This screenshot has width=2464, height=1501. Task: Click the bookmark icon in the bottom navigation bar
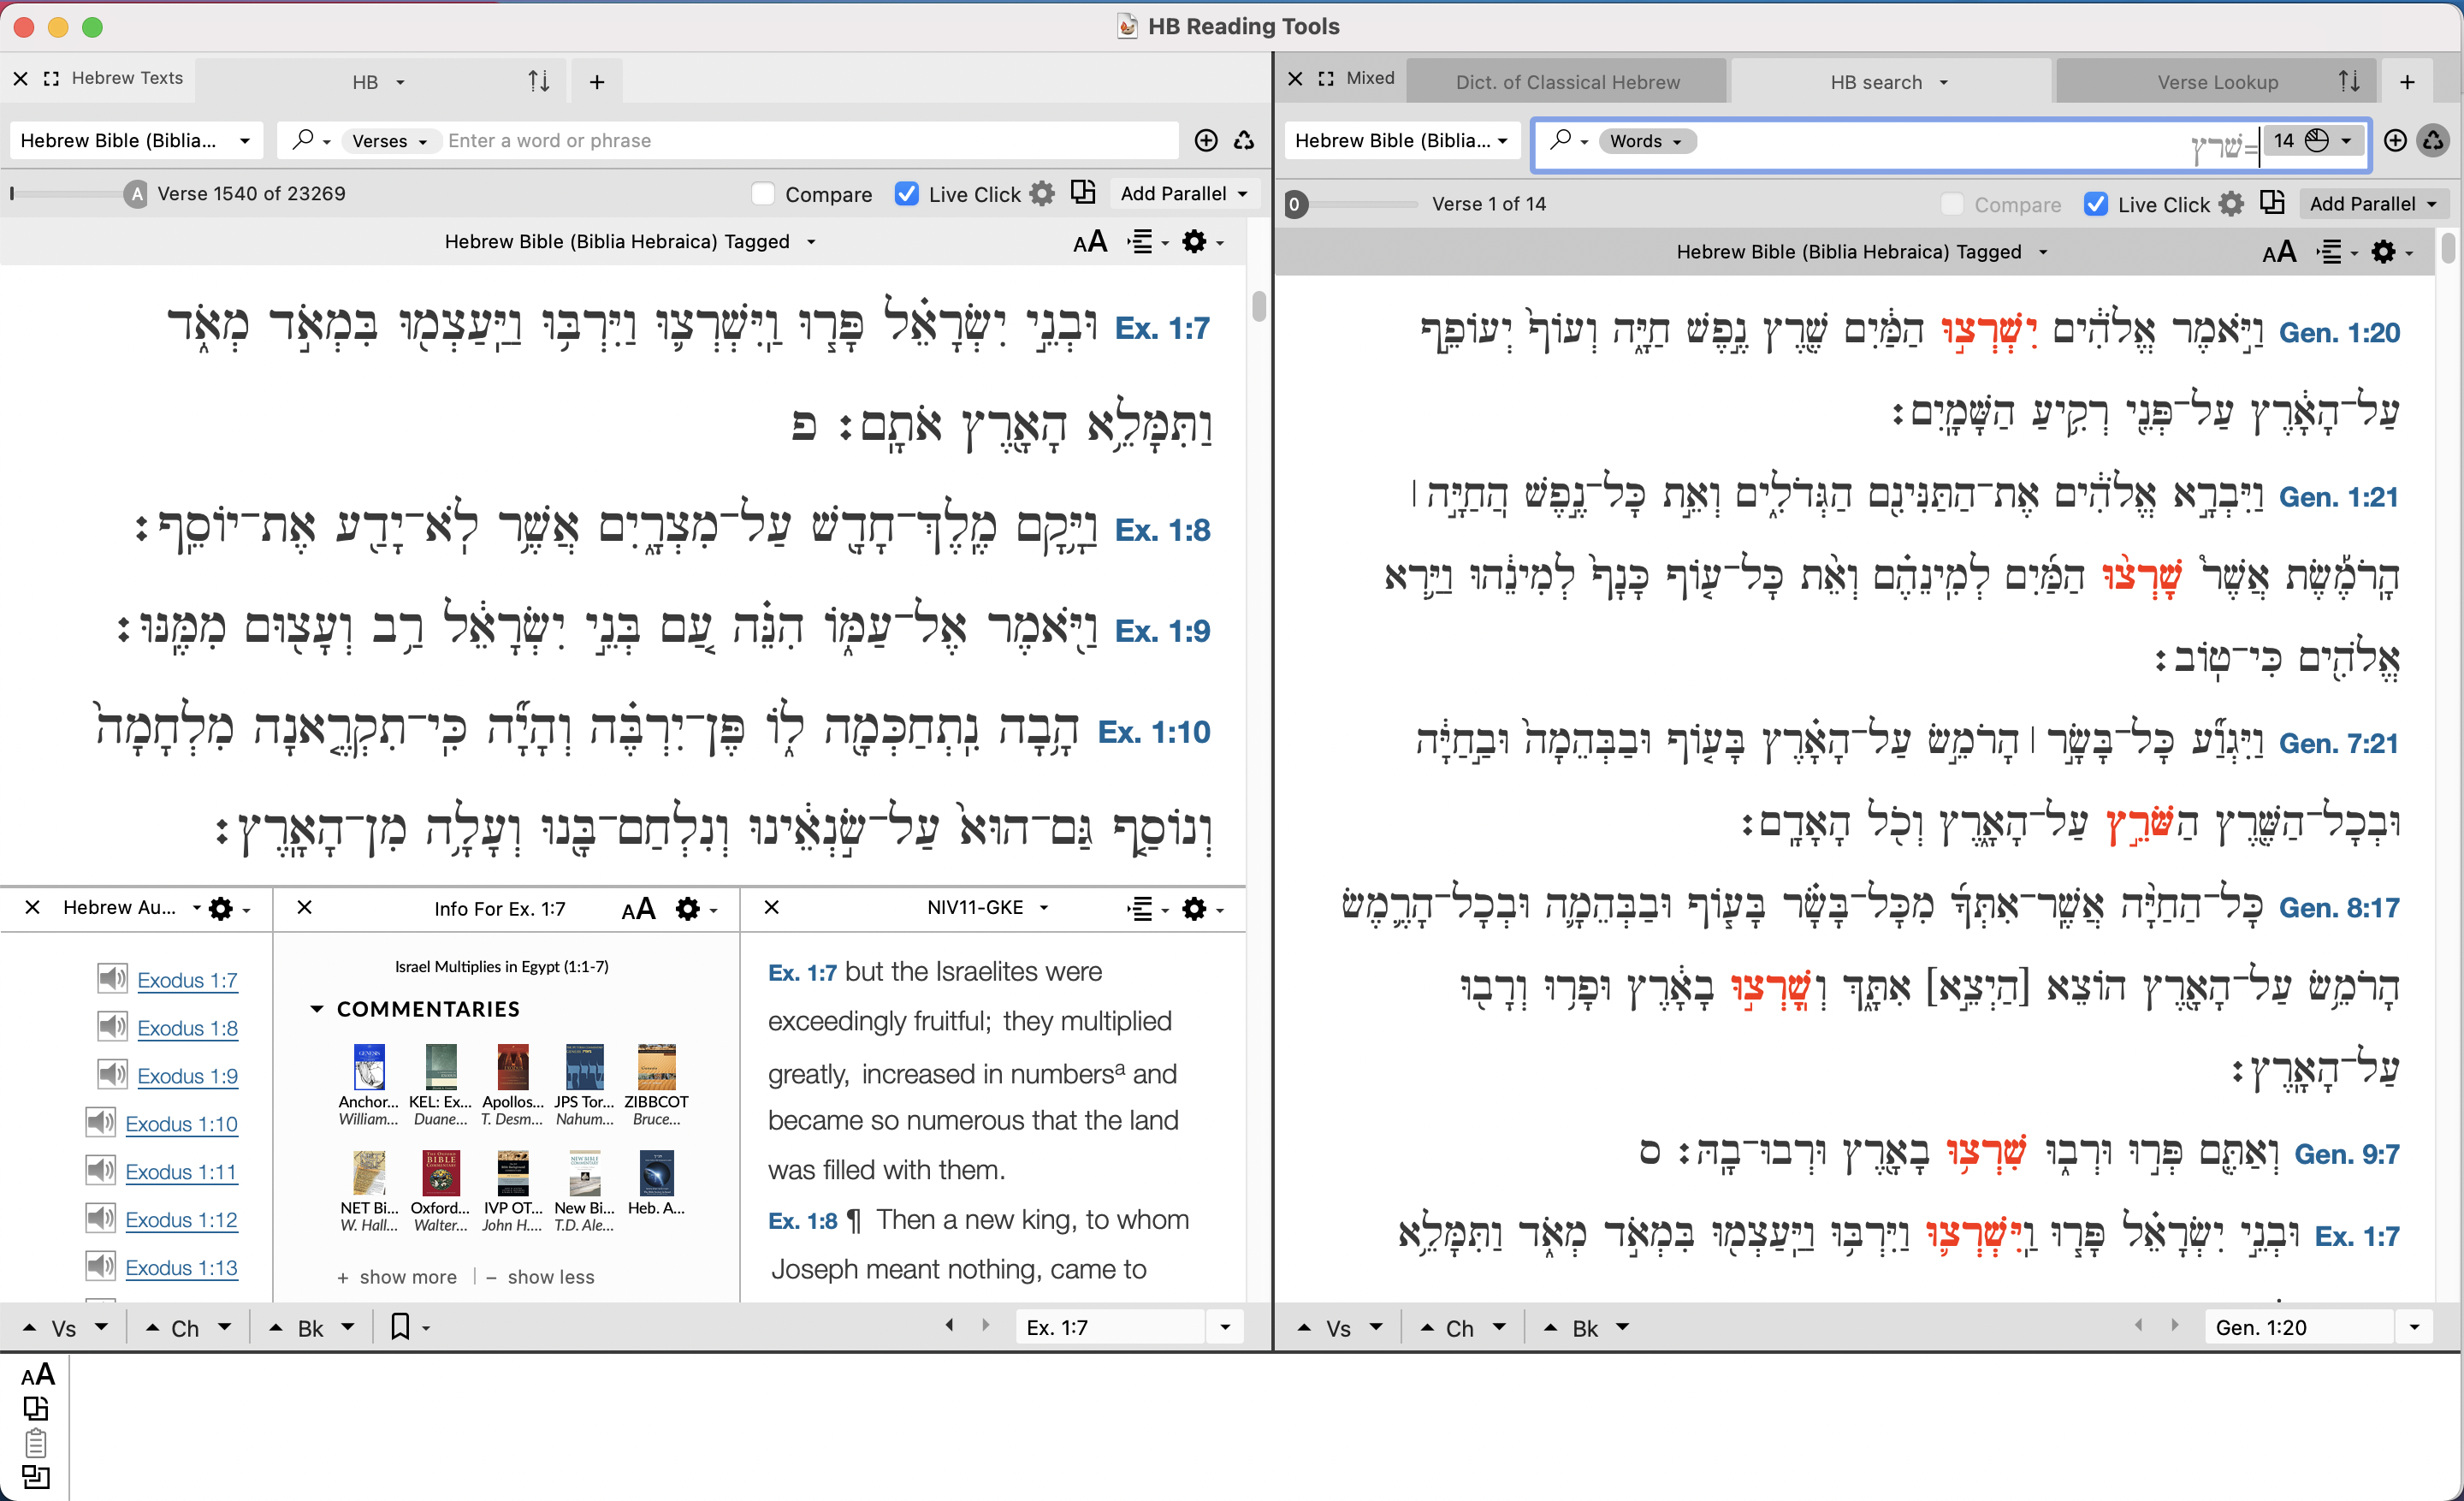[401, 1327]
